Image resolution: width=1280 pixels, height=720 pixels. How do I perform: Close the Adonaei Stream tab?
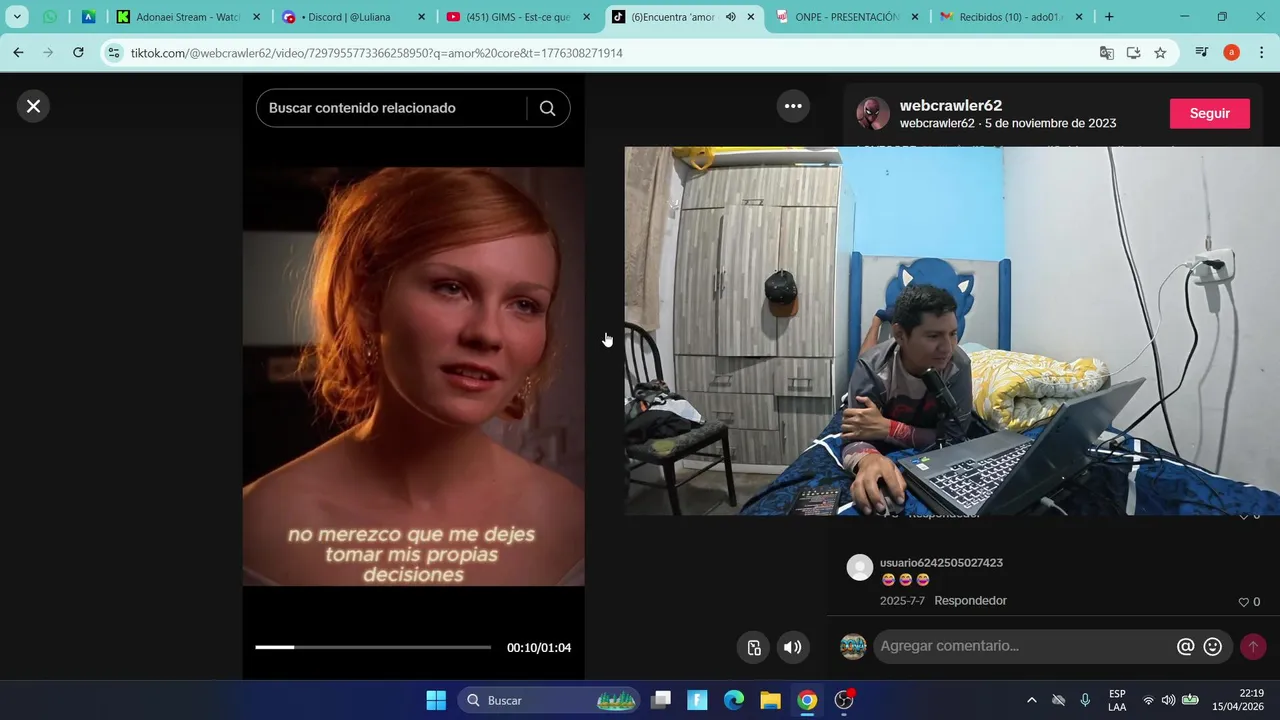pos(256,17)
